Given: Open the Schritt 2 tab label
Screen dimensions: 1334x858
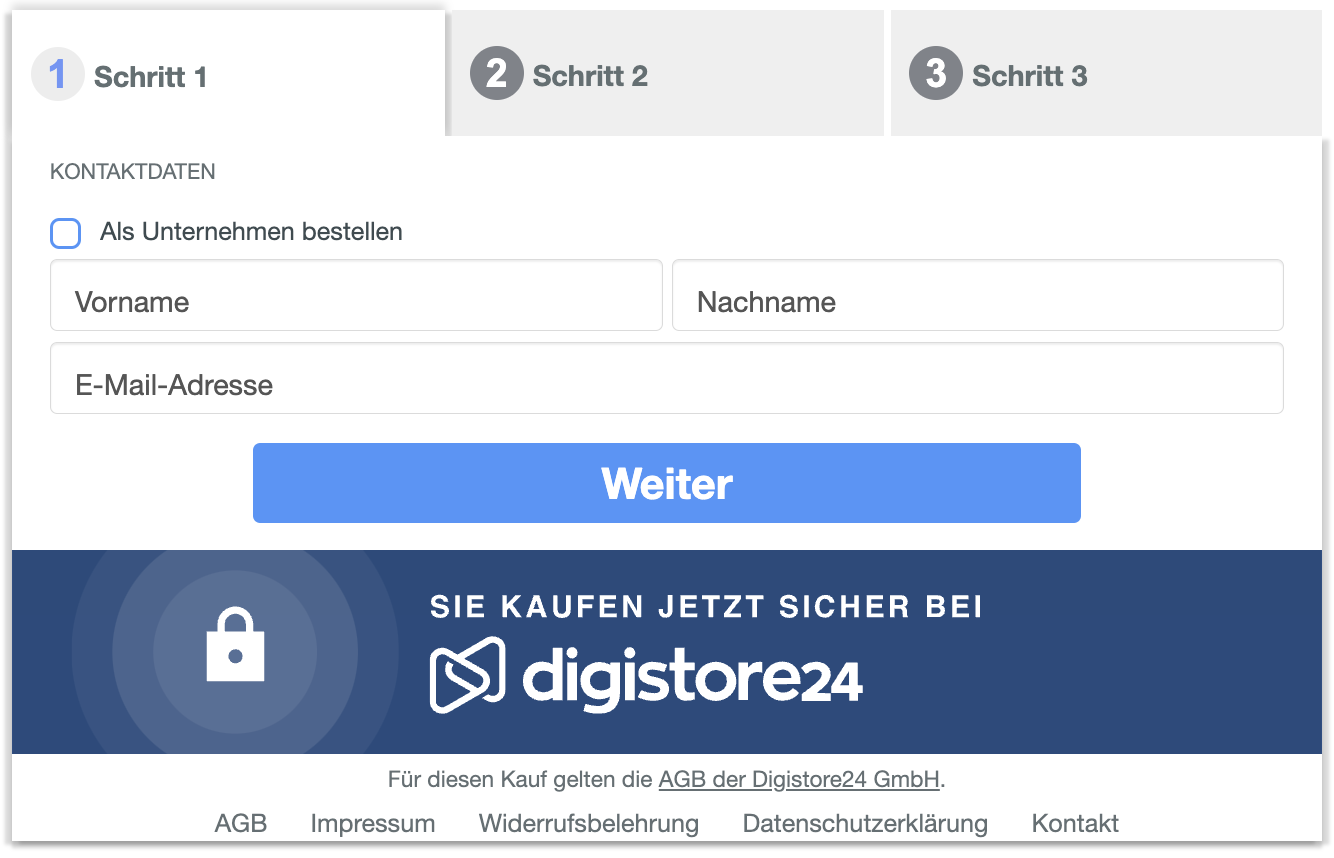Looking at the screenshot, I should 590,76.
